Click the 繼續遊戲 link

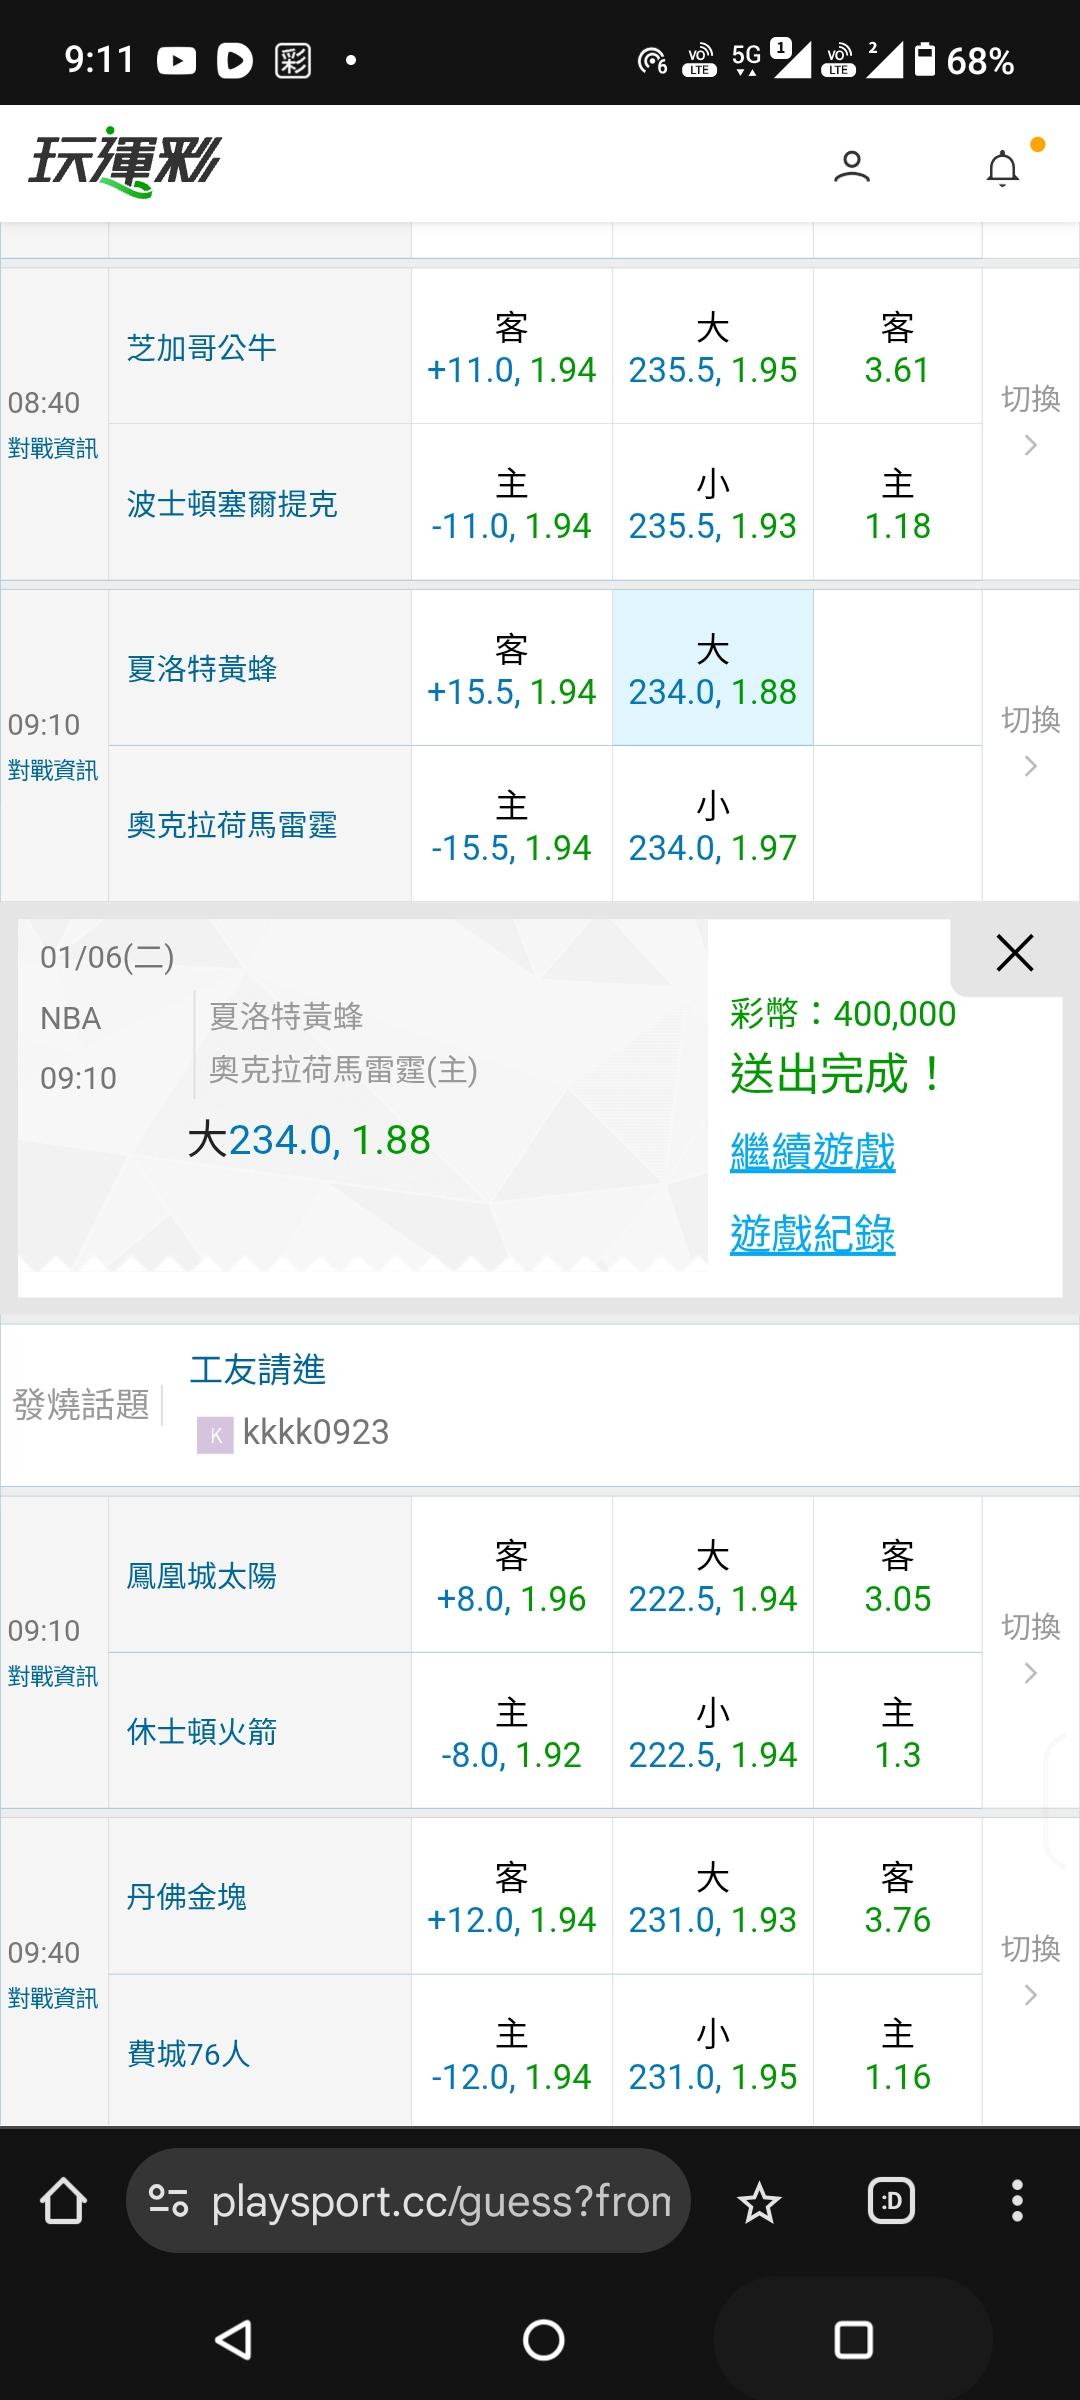click(x=812, y=1152)
